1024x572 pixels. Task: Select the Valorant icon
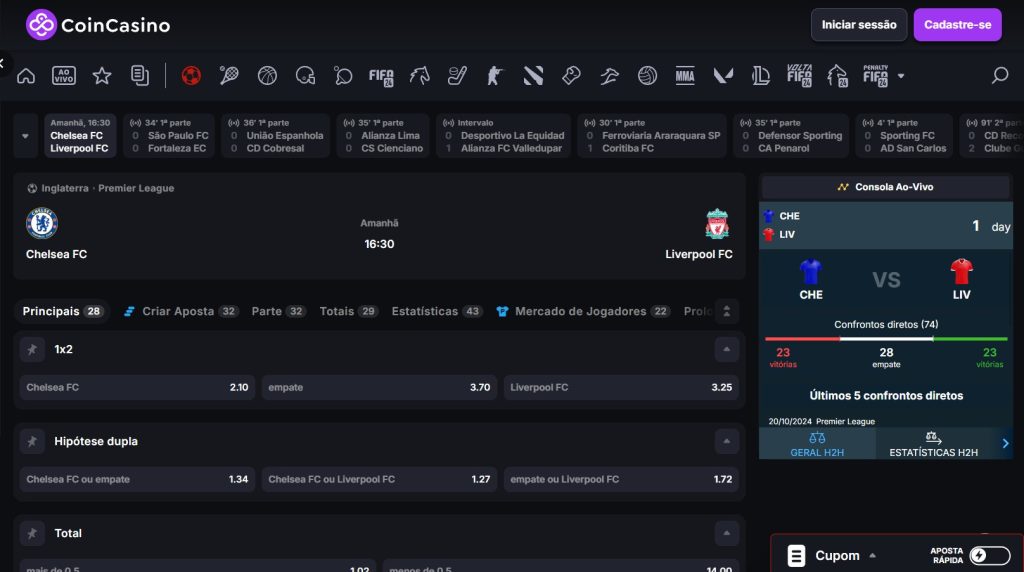point(723,76)
